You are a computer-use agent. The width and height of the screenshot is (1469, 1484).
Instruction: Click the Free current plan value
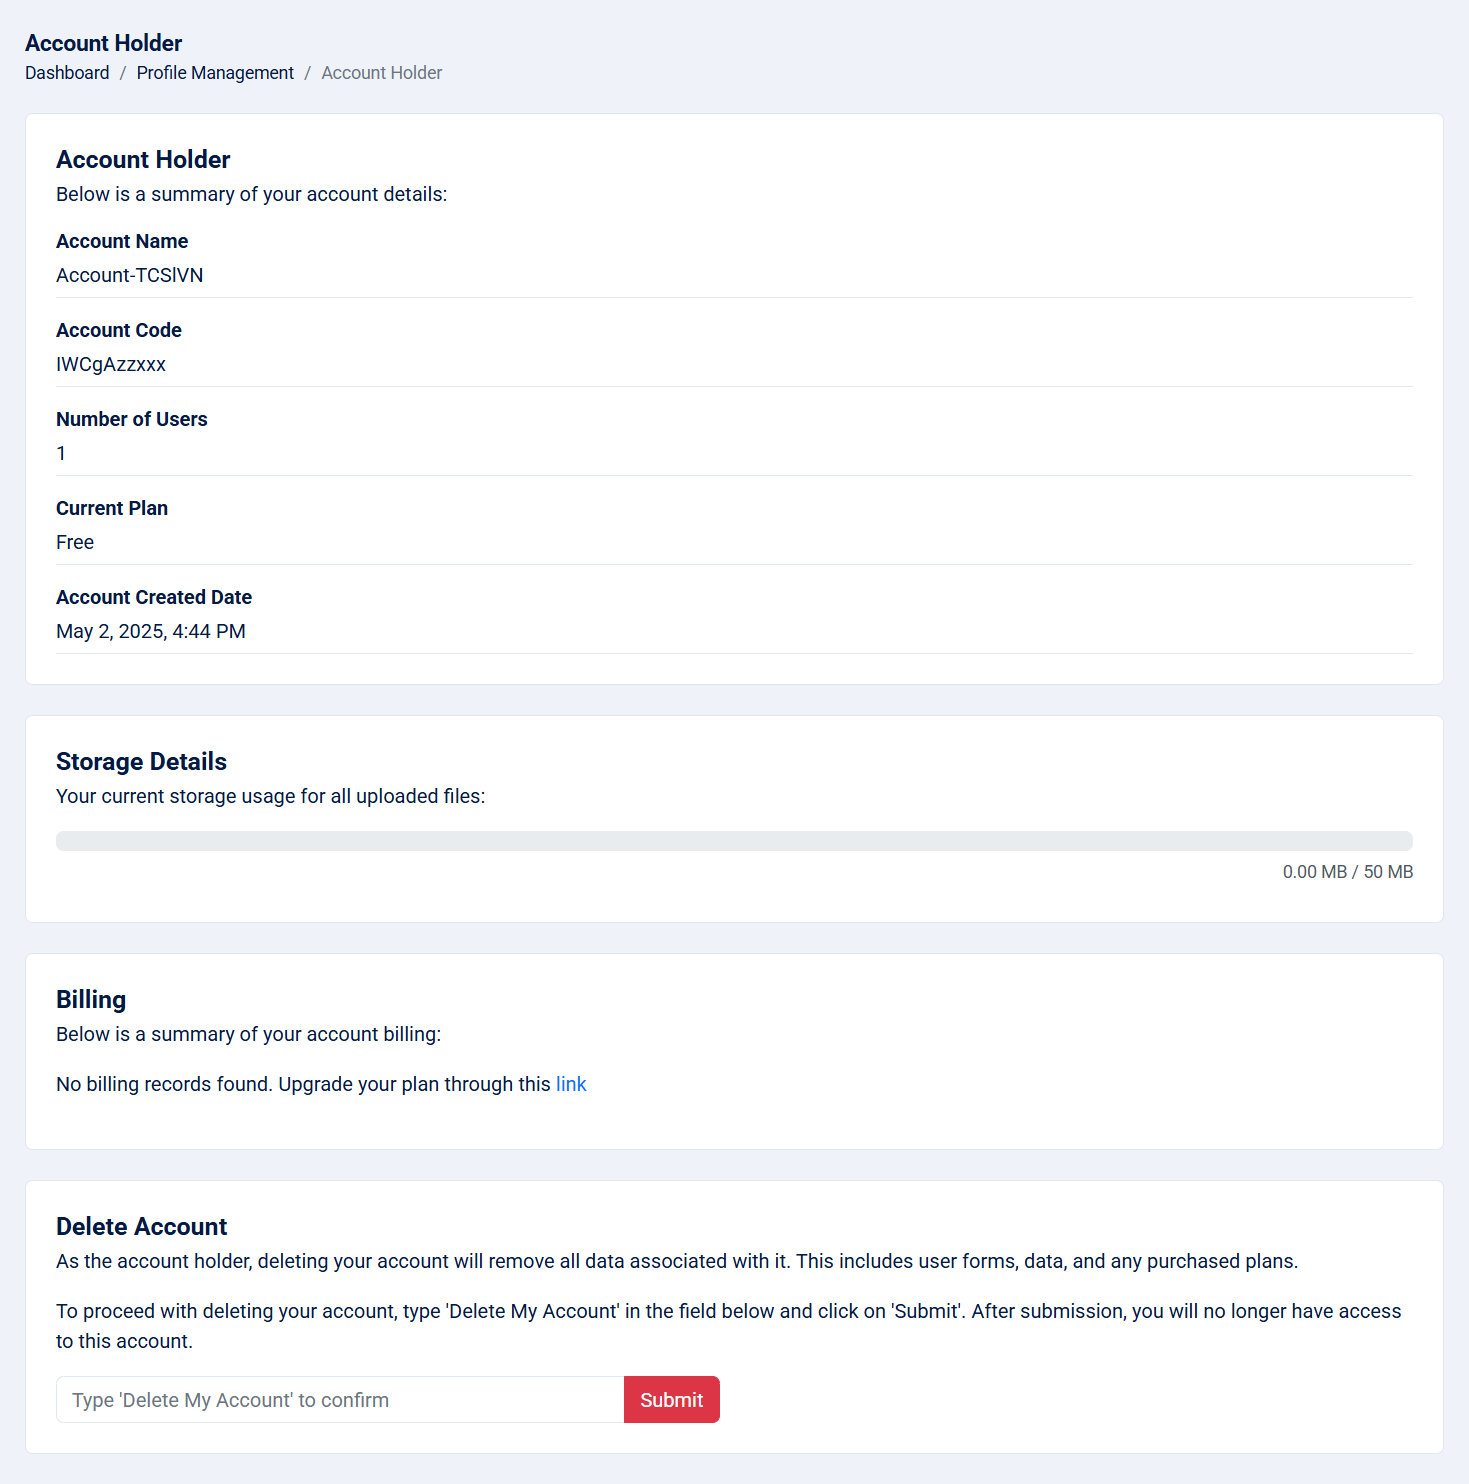[x=75, y=542]
